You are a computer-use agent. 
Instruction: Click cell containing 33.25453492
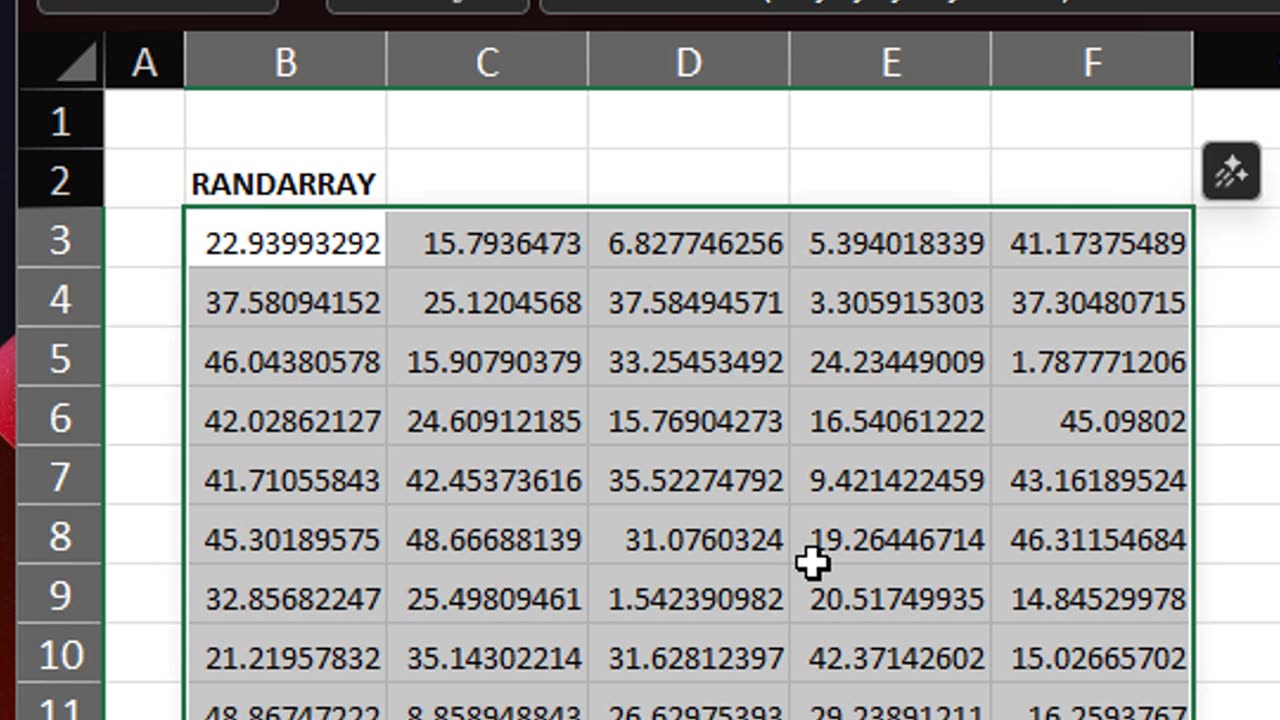[689, 357]
